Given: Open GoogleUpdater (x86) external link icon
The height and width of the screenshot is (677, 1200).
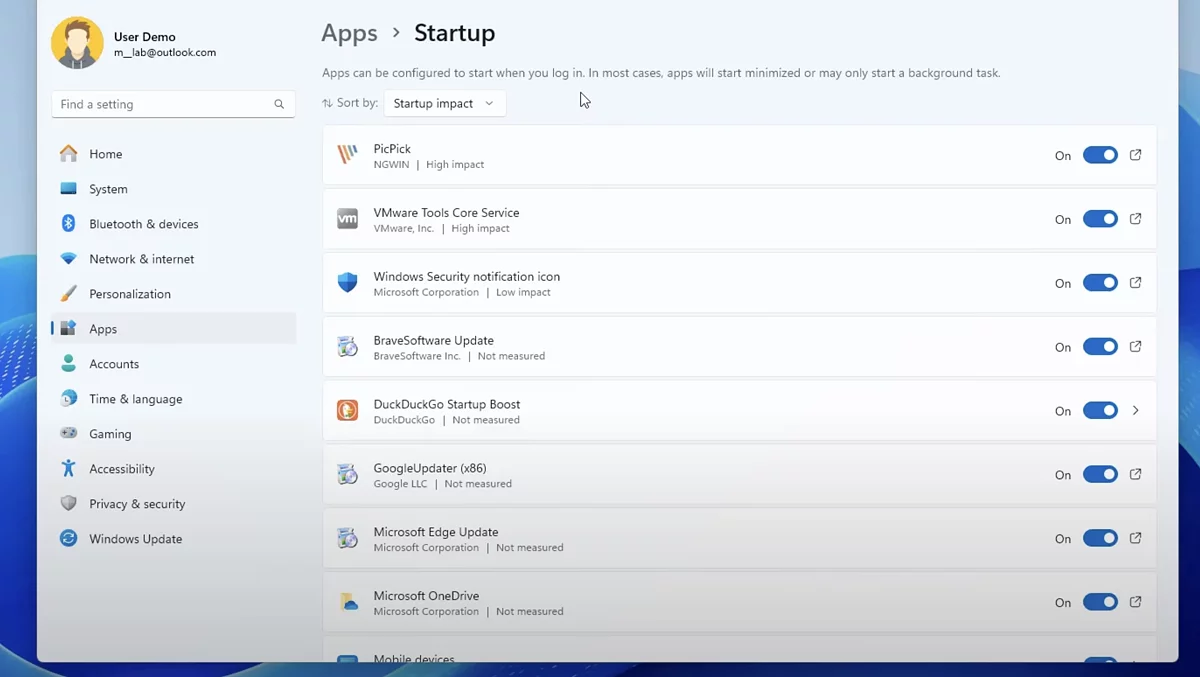Looking at the screenshot, I should [x=1135, y=475].
